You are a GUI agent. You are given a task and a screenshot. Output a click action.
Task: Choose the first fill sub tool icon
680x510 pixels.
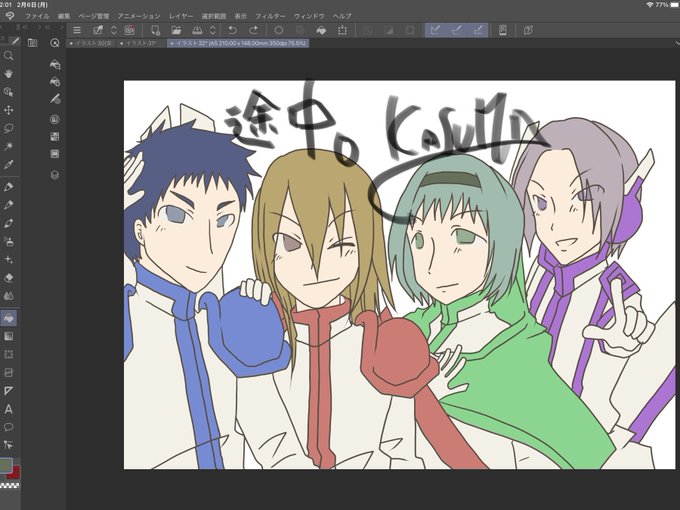pyautogui.click(x=55, y=65)
